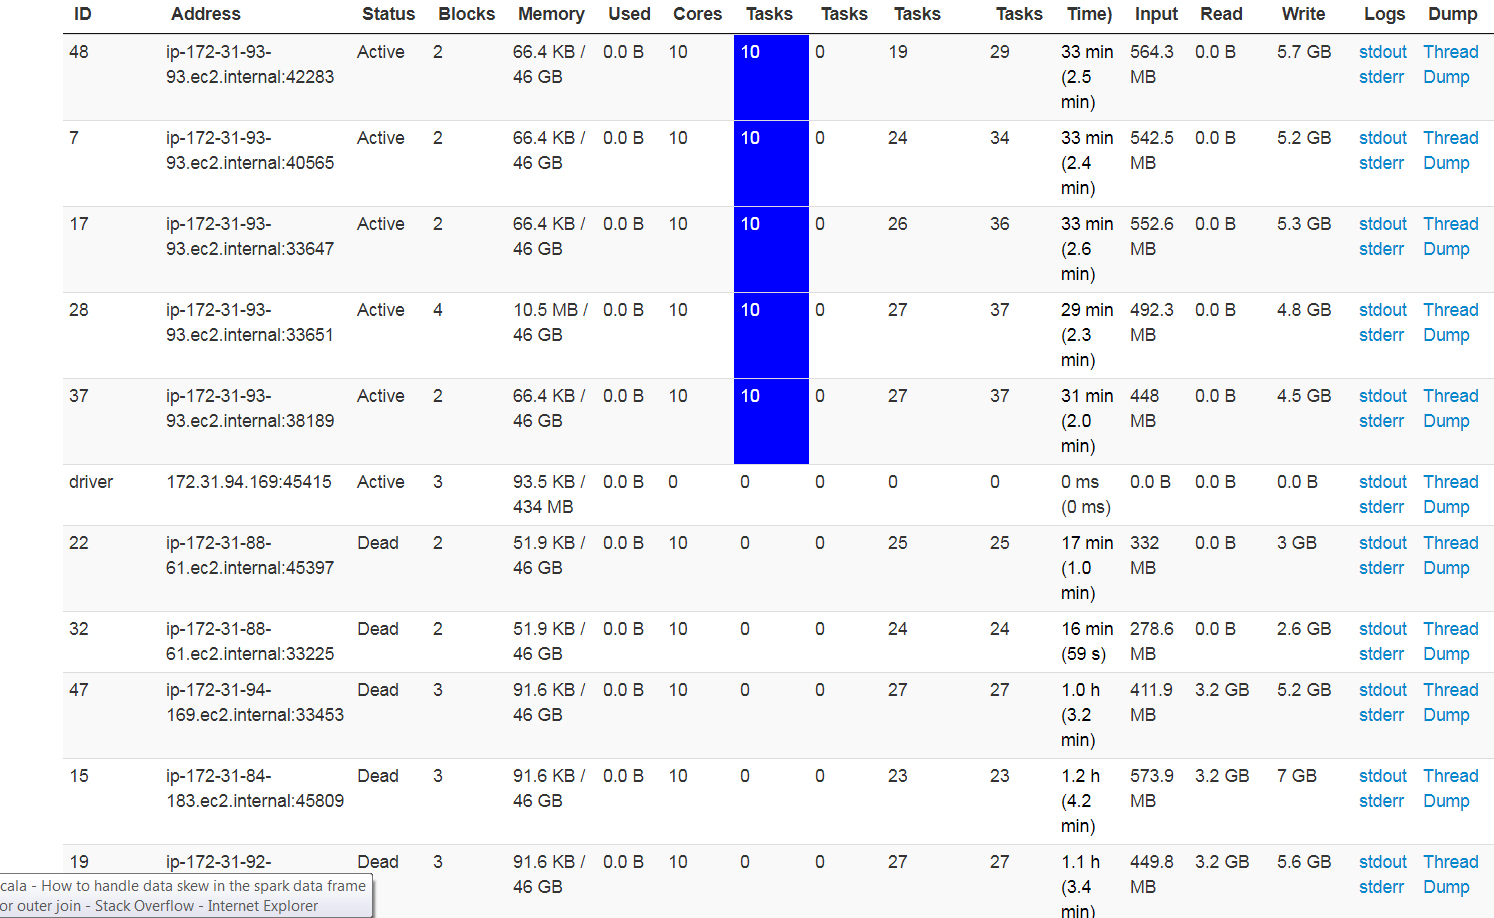Open stderr log for dead executor 19
This screenshot has width=1494, height=918.
(1381, 887)
